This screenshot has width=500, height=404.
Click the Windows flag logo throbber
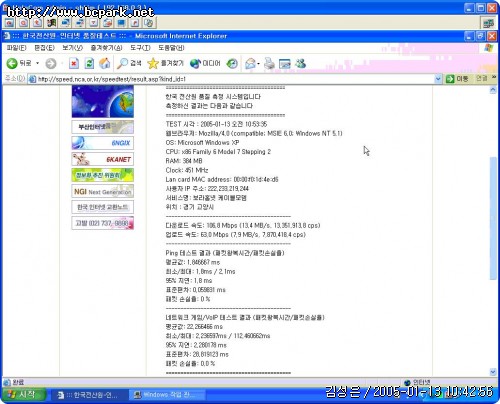(488, 48)
